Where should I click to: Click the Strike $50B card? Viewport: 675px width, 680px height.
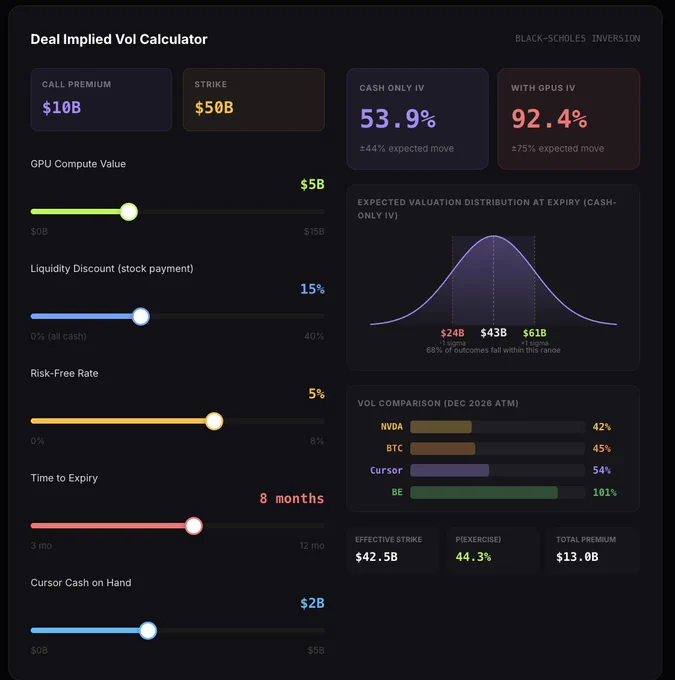tap(254, 99)
